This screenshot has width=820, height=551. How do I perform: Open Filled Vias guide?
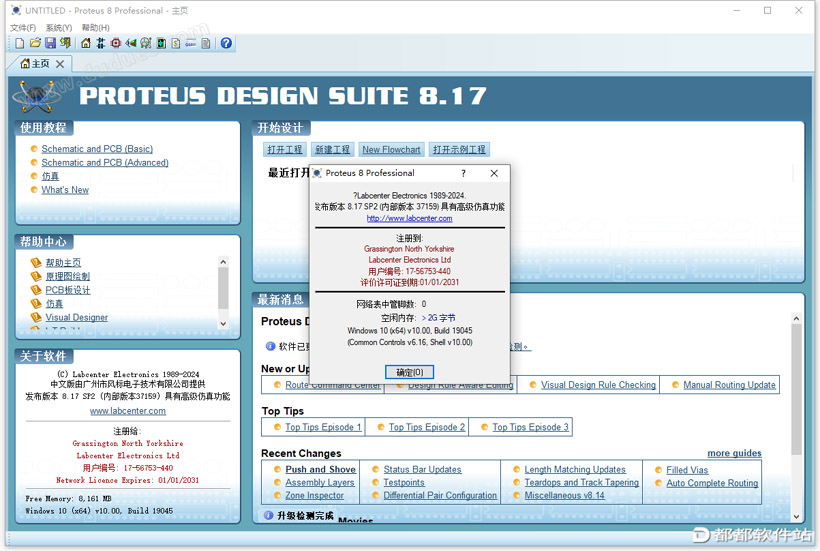pos(687,470)
